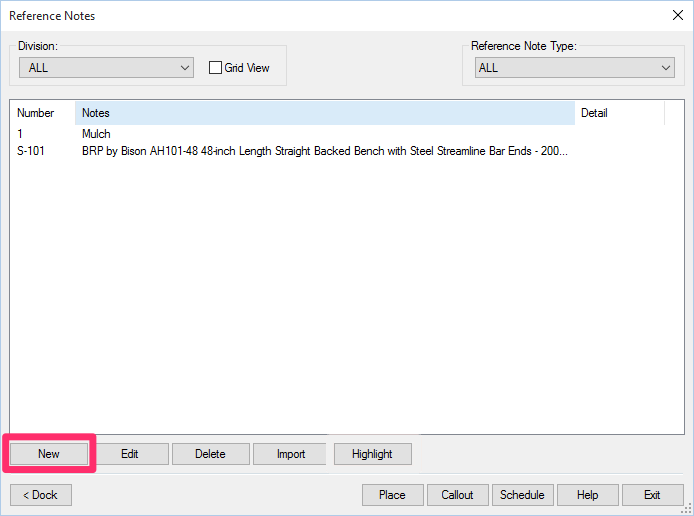Screen dimensions: 694x516
Task: Close the Reference Notes dialog
Action: click(x=678, y=15)
